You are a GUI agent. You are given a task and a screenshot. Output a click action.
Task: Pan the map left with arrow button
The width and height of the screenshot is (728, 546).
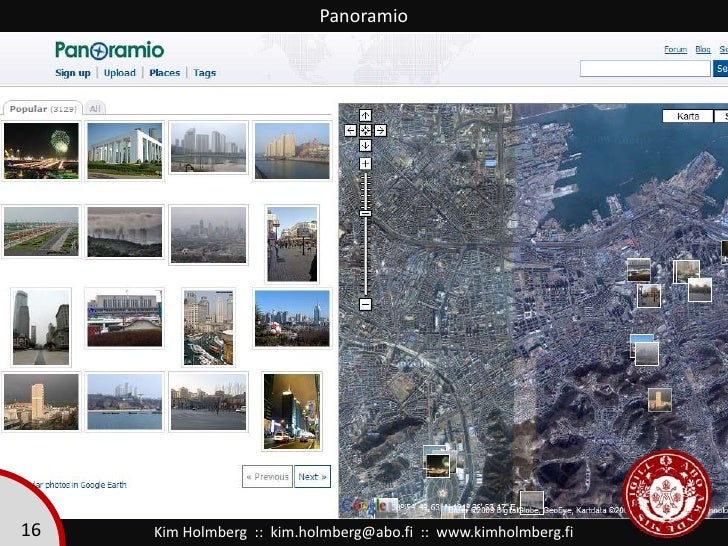(350, 130)
